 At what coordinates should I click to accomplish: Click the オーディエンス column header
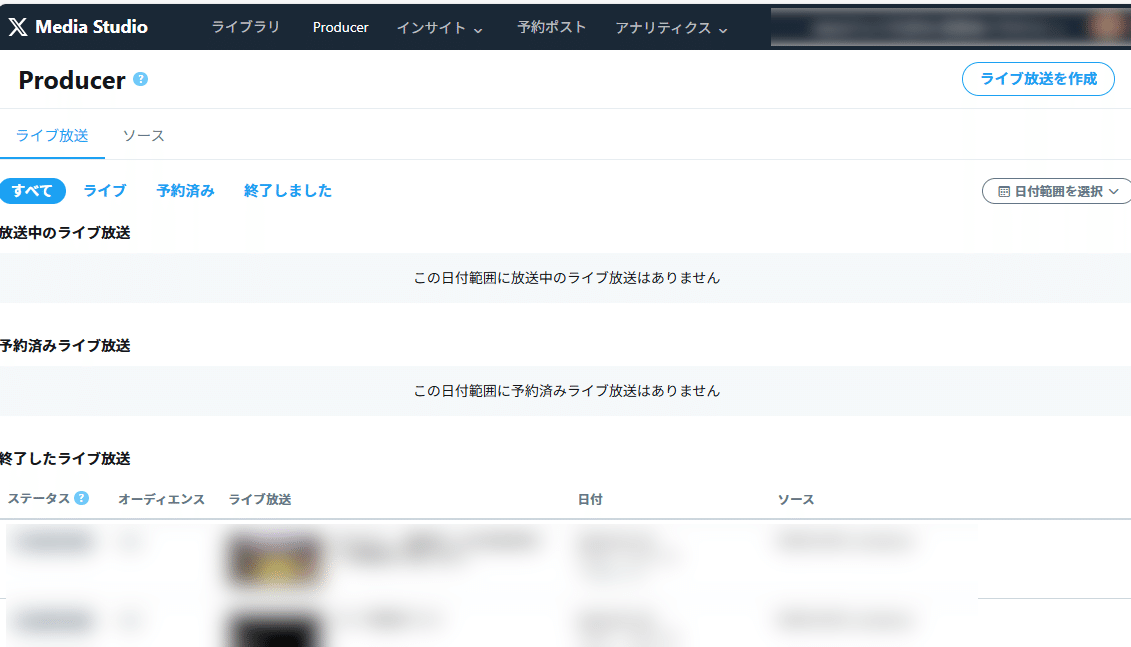coord(162,499)
